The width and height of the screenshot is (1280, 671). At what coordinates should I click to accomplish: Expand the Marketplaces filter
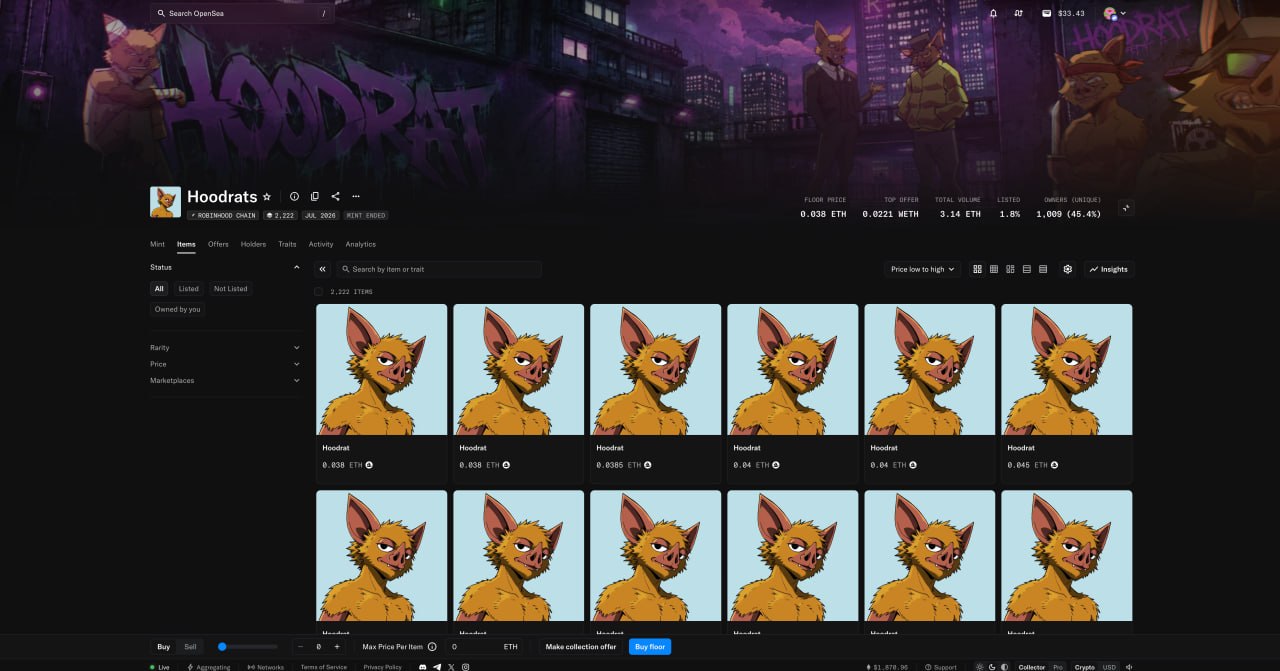pos(226,380)
